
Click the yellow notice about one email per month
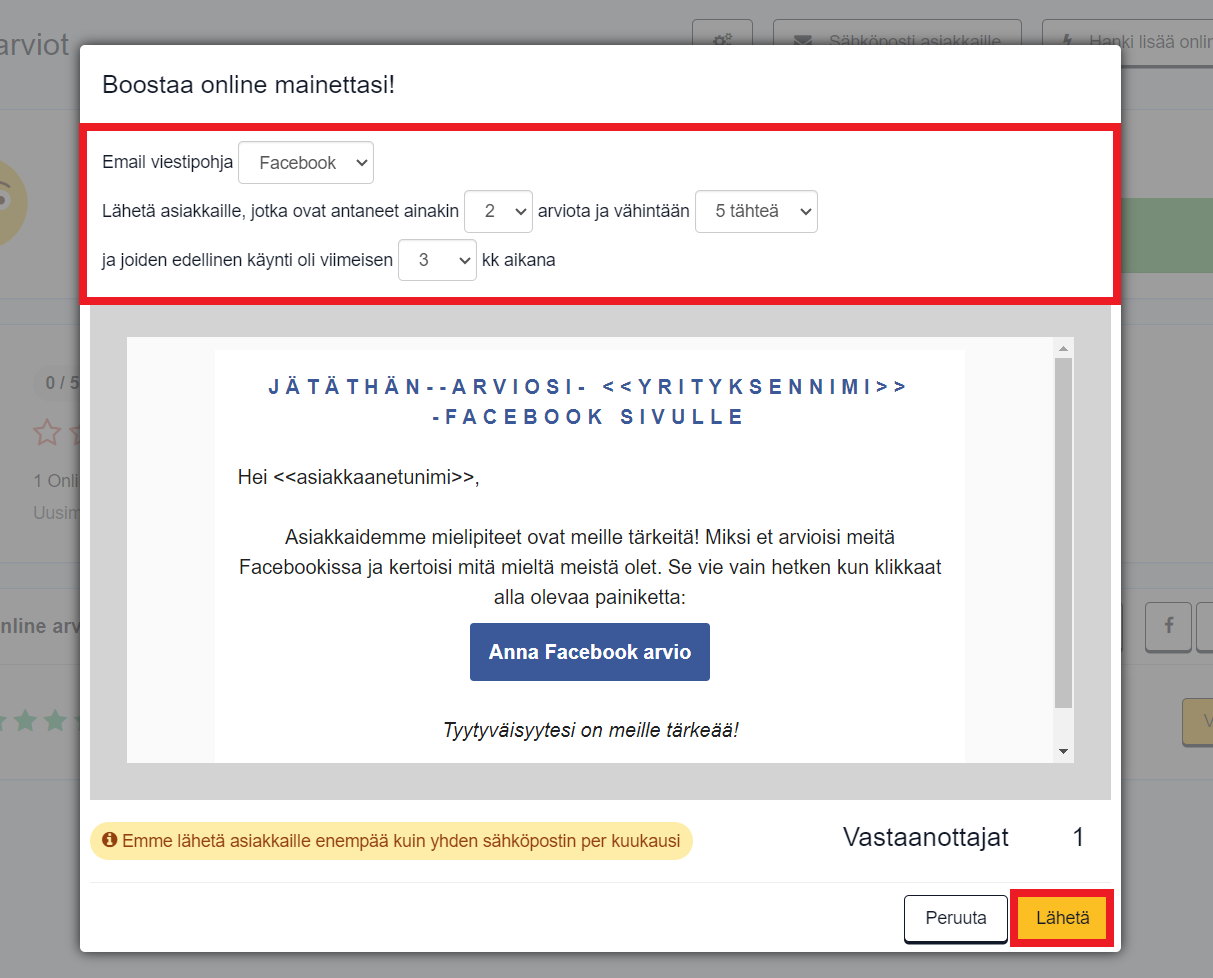coord(391,841)
